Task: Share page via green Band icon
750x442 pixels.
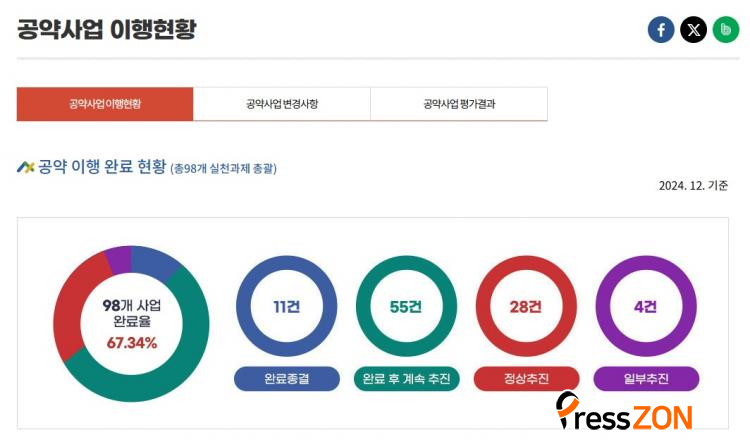Action: [x=726, y=30]
